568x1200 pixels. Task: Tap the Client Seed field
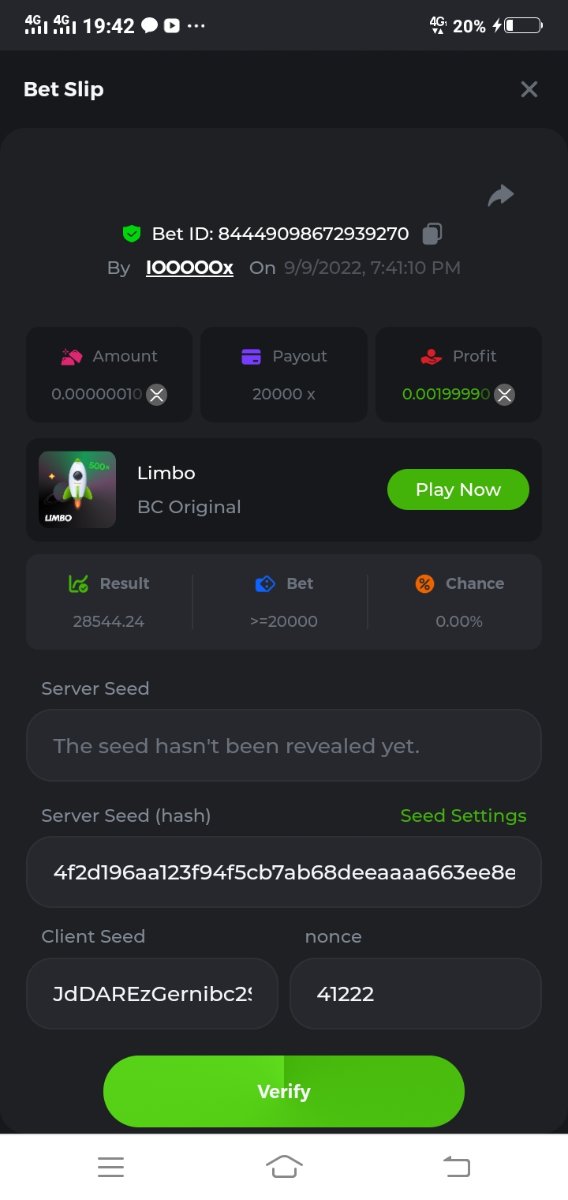(x=152, y=993)
